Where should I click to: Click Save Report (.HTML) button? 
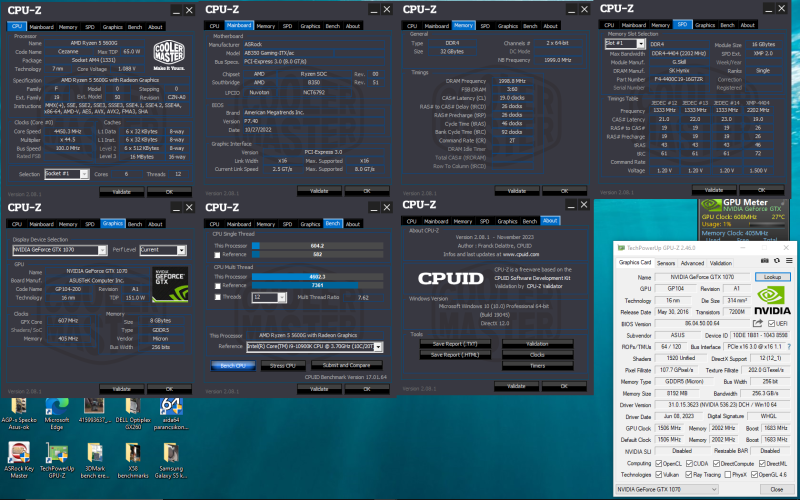456,355
